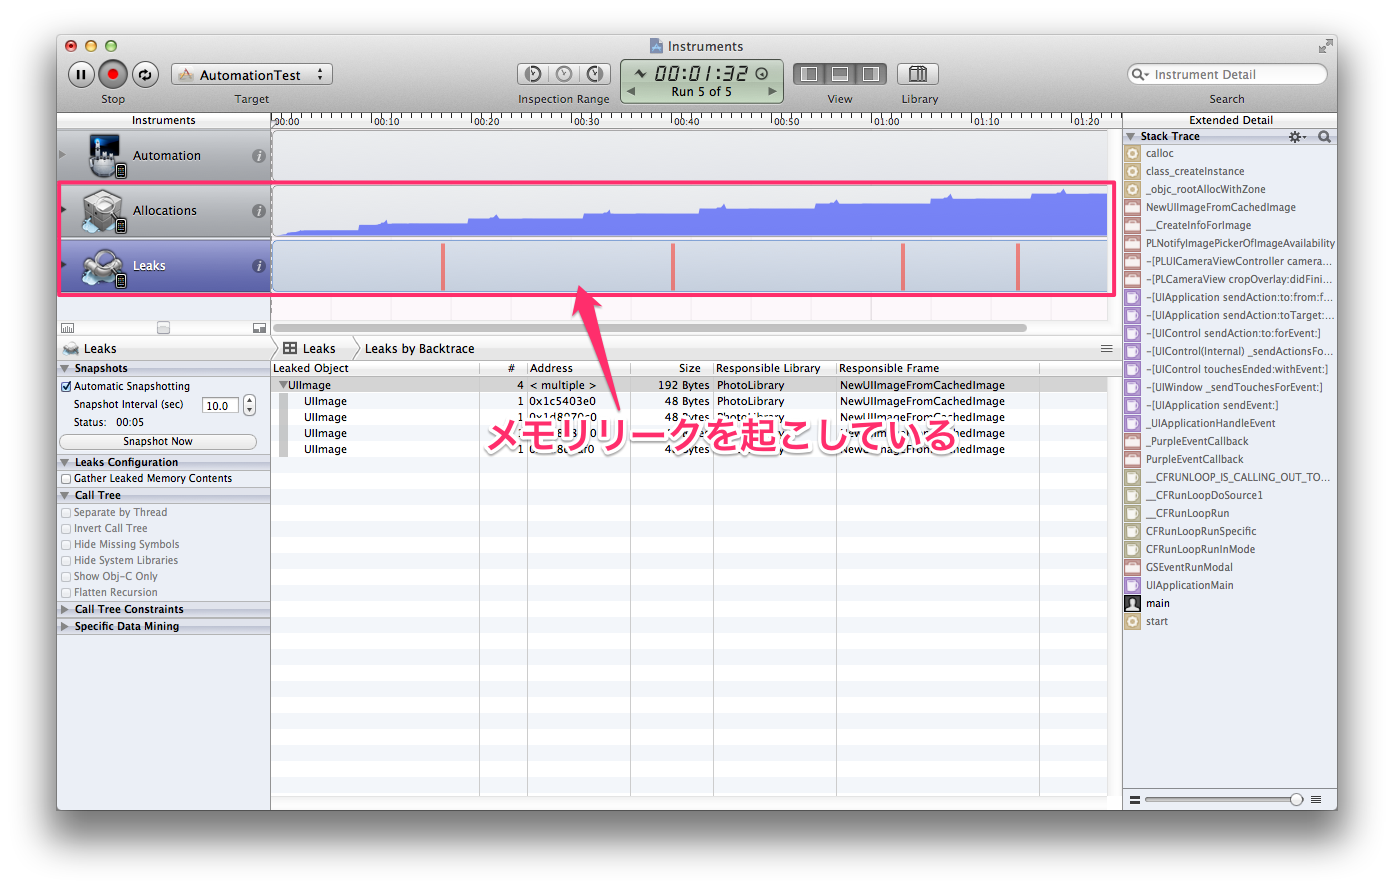Open the Library panel from the toolbar
1394x889 pixels.
point(917,73)
